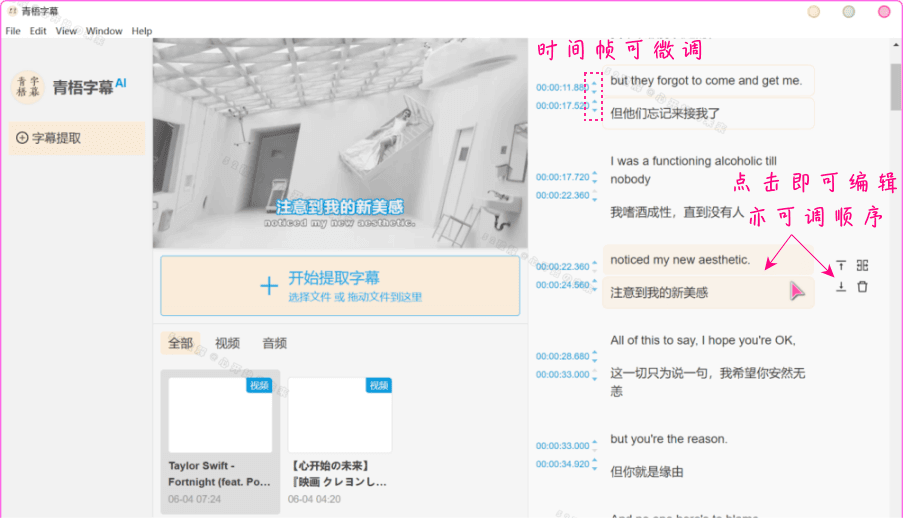
Task: Click the date '06-04 04:20'
Action: click(x=314, y=499)
